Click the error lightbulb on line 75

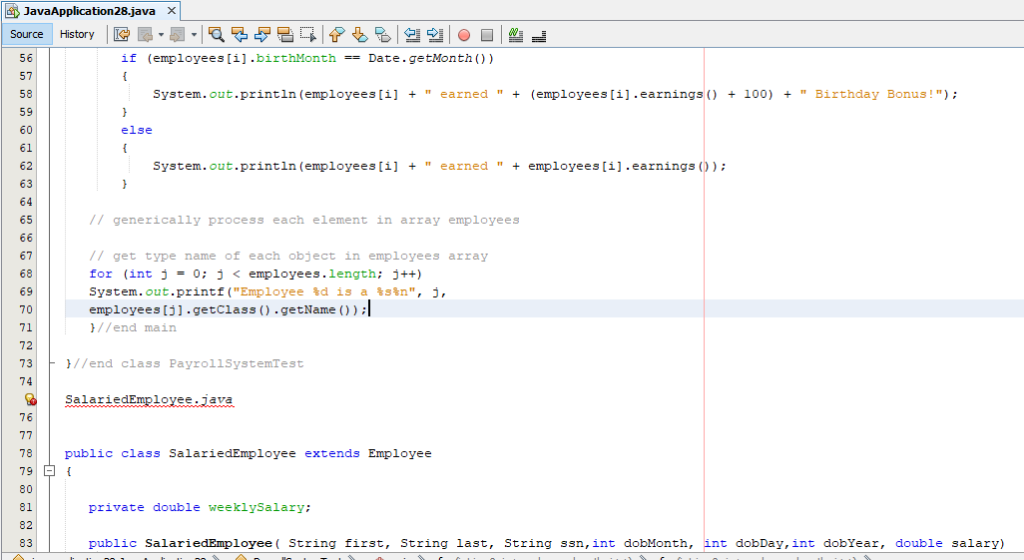click(x=30, y=399)
